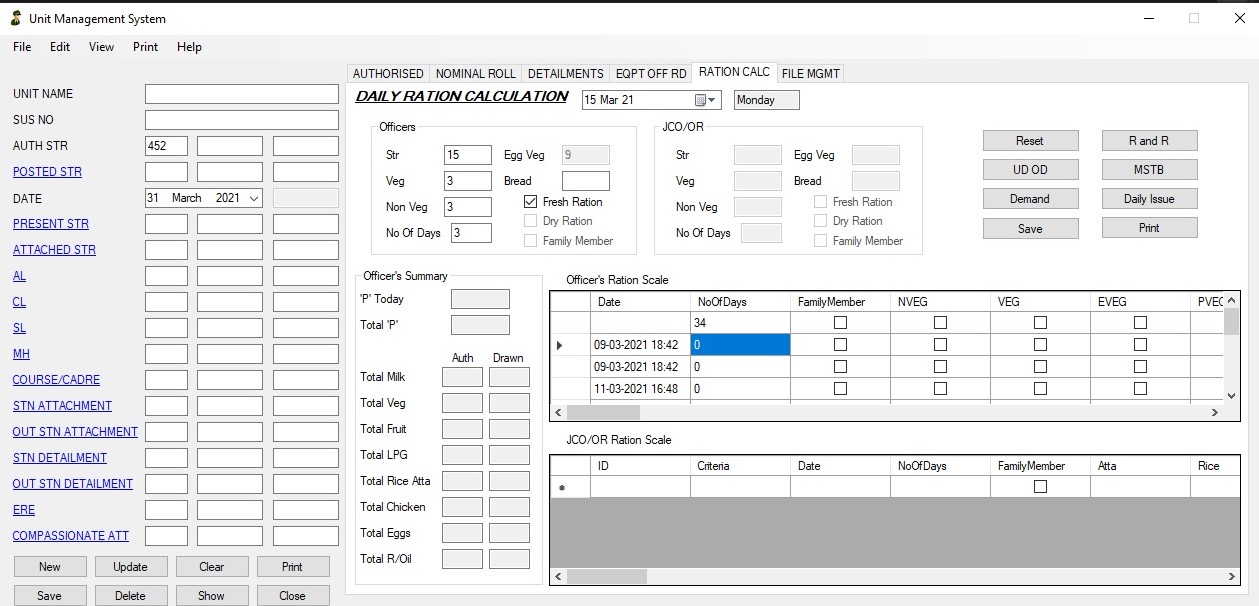Click the R and R button
1259x606 pixels.
1149,141
